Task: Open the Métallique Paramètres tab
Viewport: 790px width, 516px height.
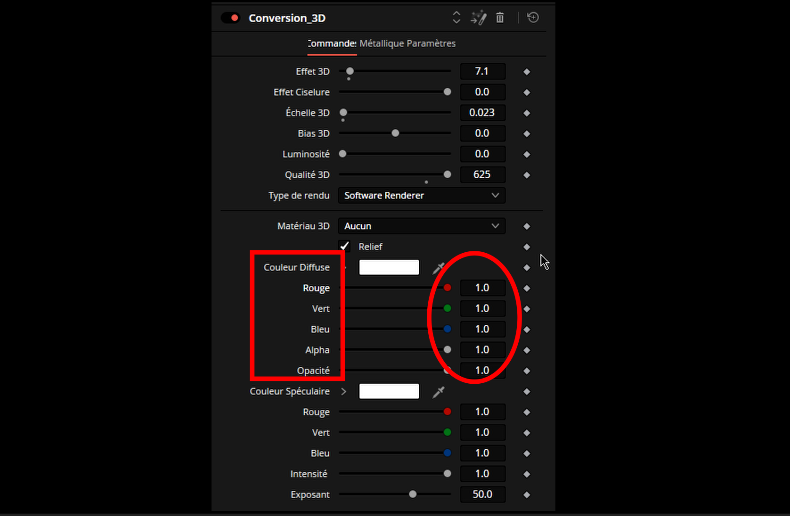Action: pyautogui.click(x=408, y=44)
